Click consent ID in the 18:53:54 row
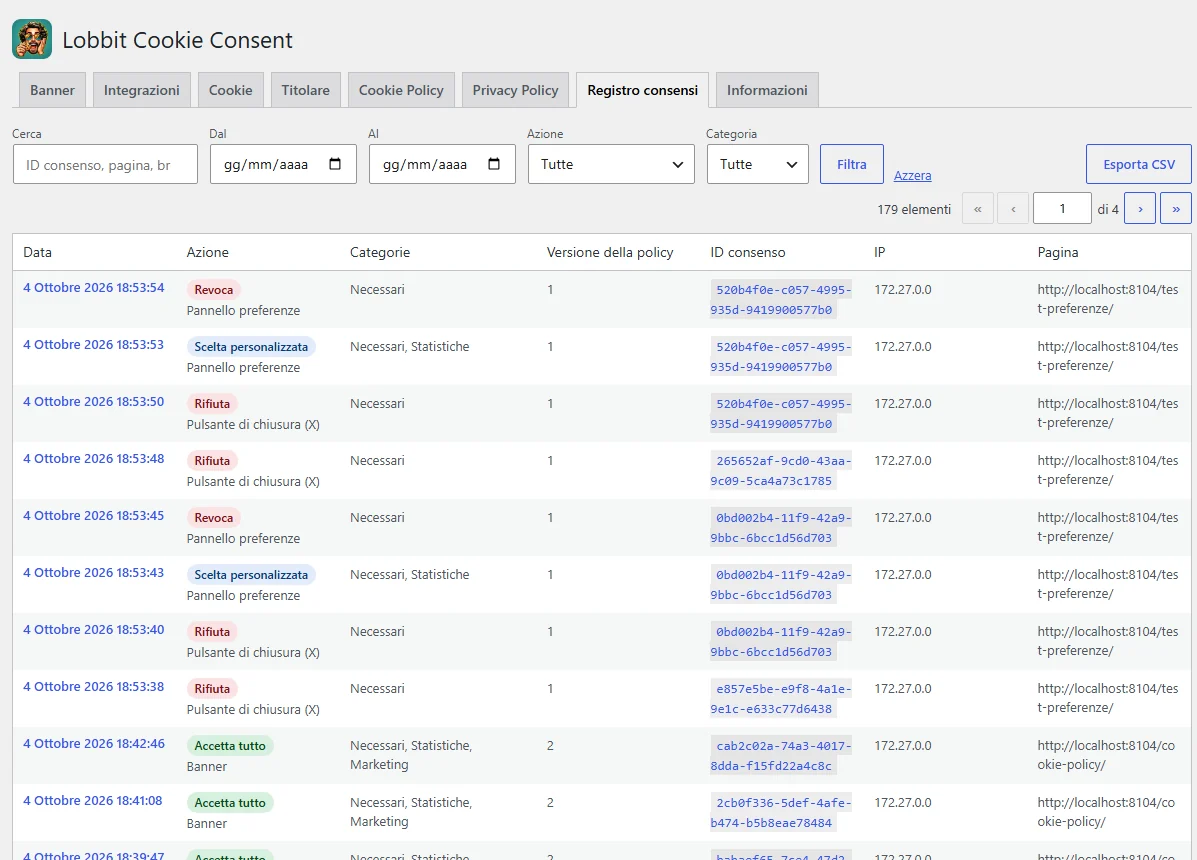Screen dimensions: 1197x860 pyautogui.click(x=781, y=300)
